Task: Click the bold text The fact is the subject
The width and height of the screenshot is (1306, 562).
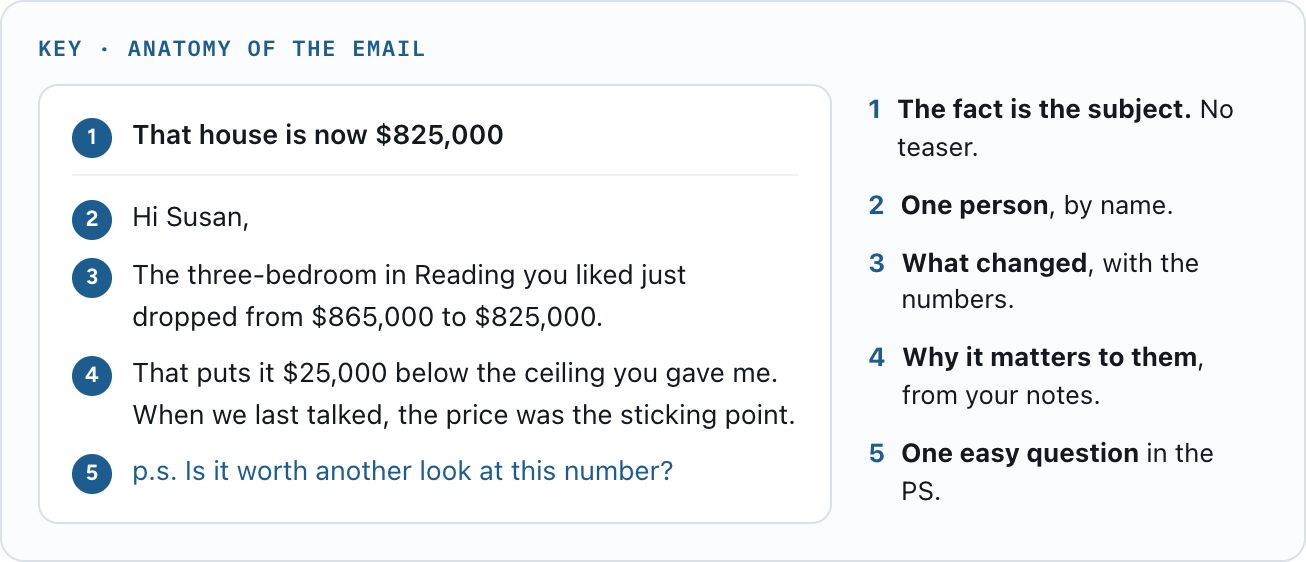Action: (1044, 109)
